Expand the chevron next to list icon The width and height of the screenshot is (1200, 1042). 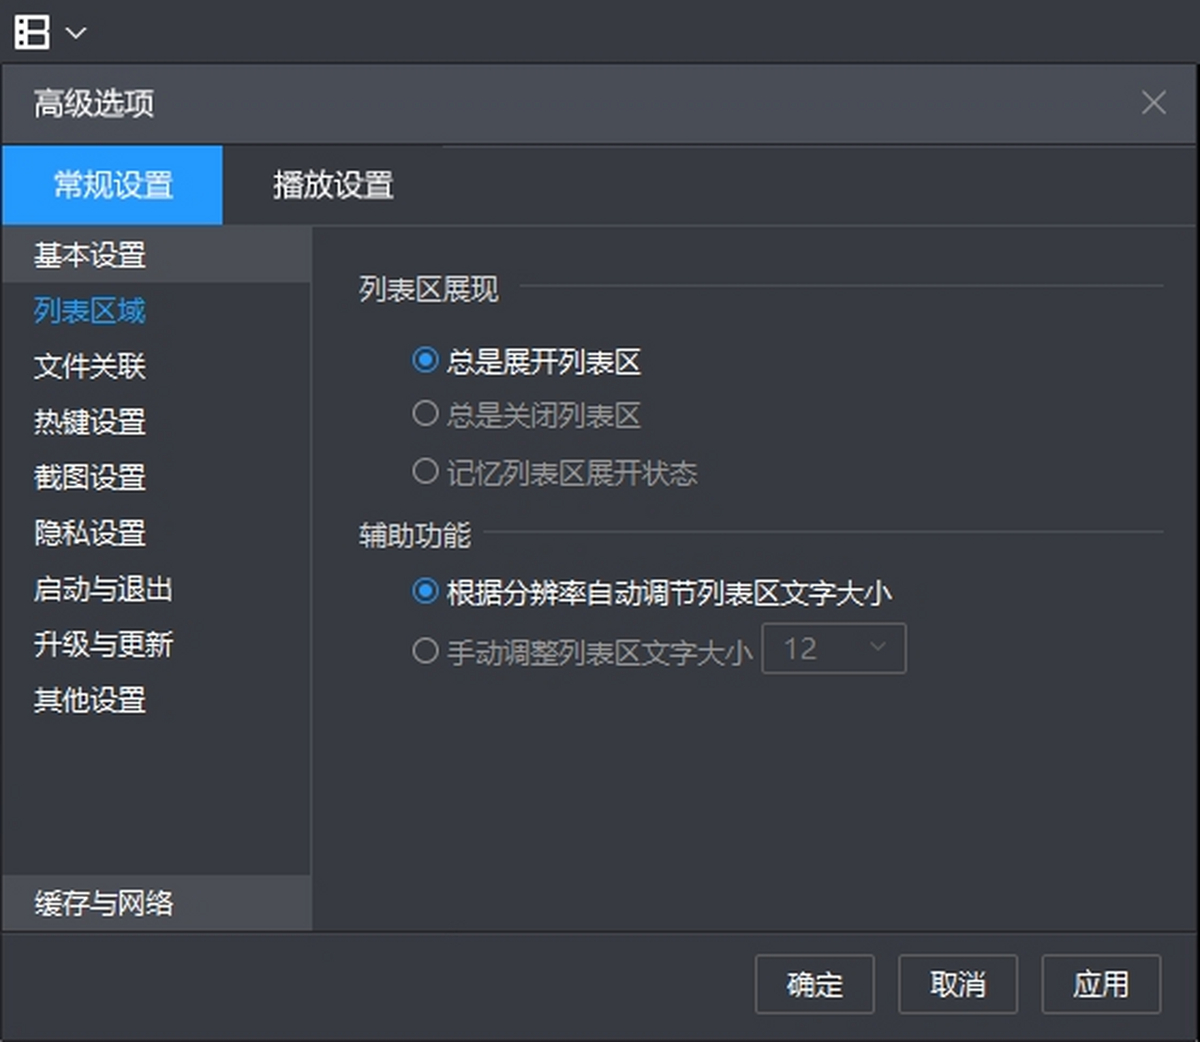76,33
